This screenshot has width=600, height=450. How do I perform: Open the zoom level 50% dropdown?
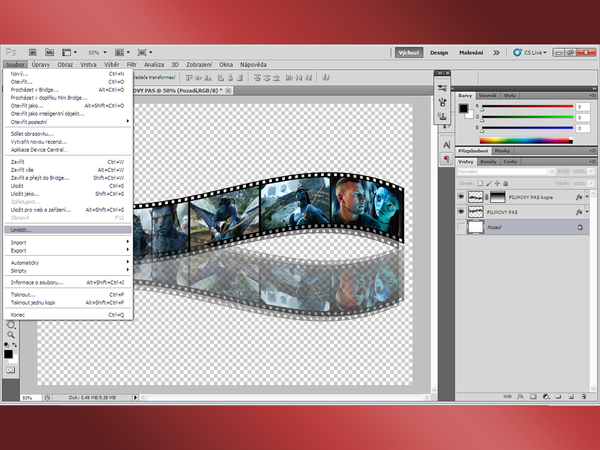click(97, 52)
